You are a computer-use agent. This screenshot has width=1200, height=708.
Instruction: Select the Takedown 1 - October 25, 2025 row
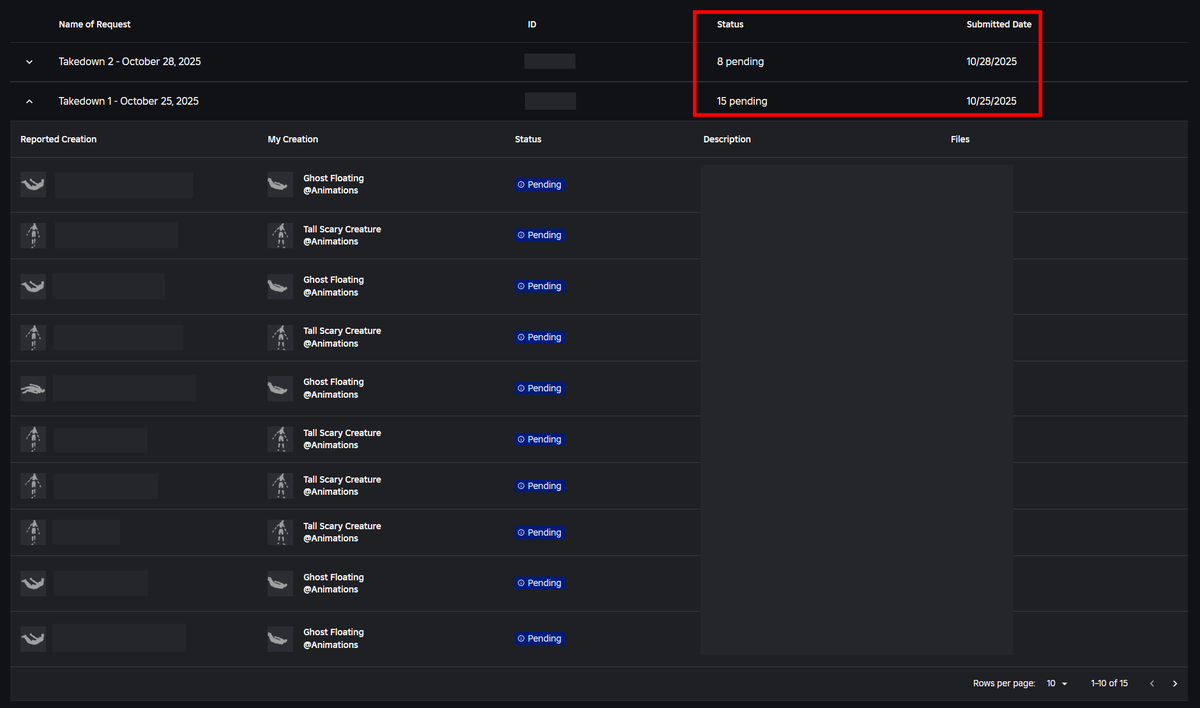(x=600, y=101)
